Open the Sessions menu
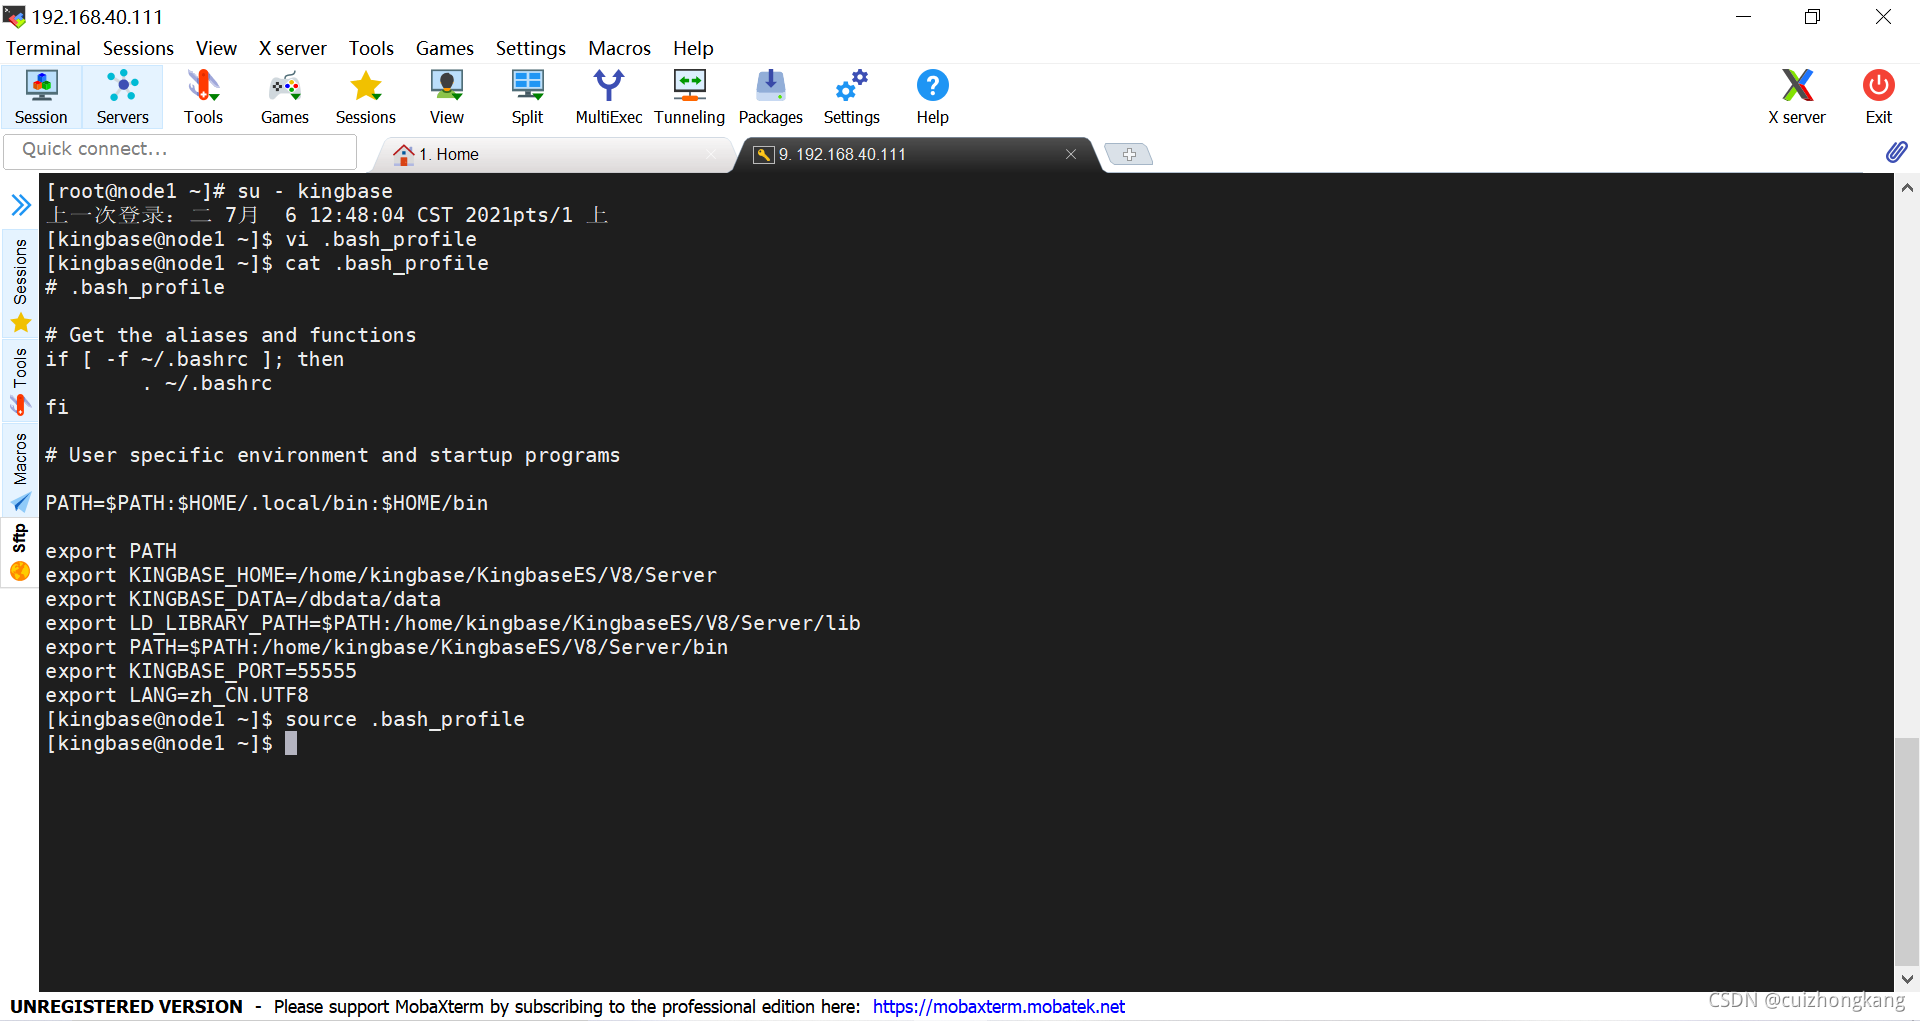 point(138,48)
